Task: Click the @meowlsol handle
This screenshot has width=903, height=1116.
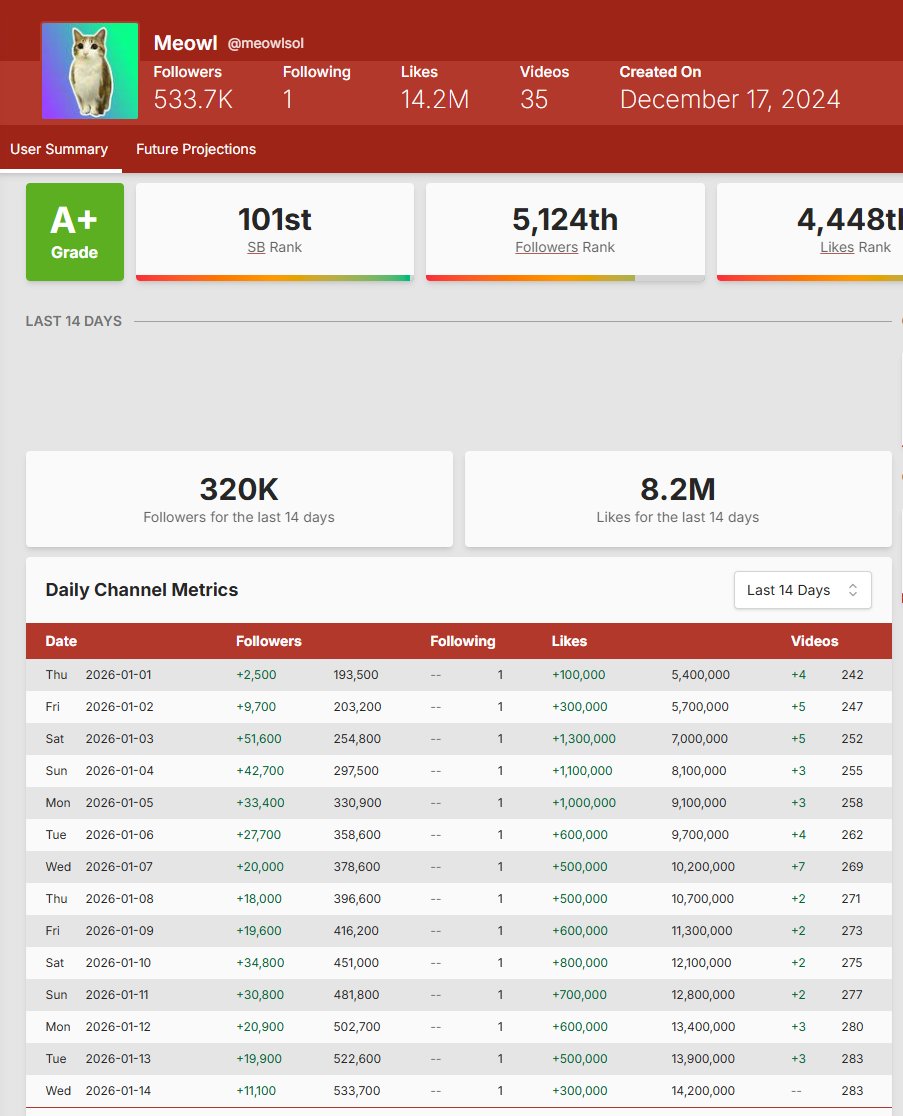Action: (x=265, y=43)
